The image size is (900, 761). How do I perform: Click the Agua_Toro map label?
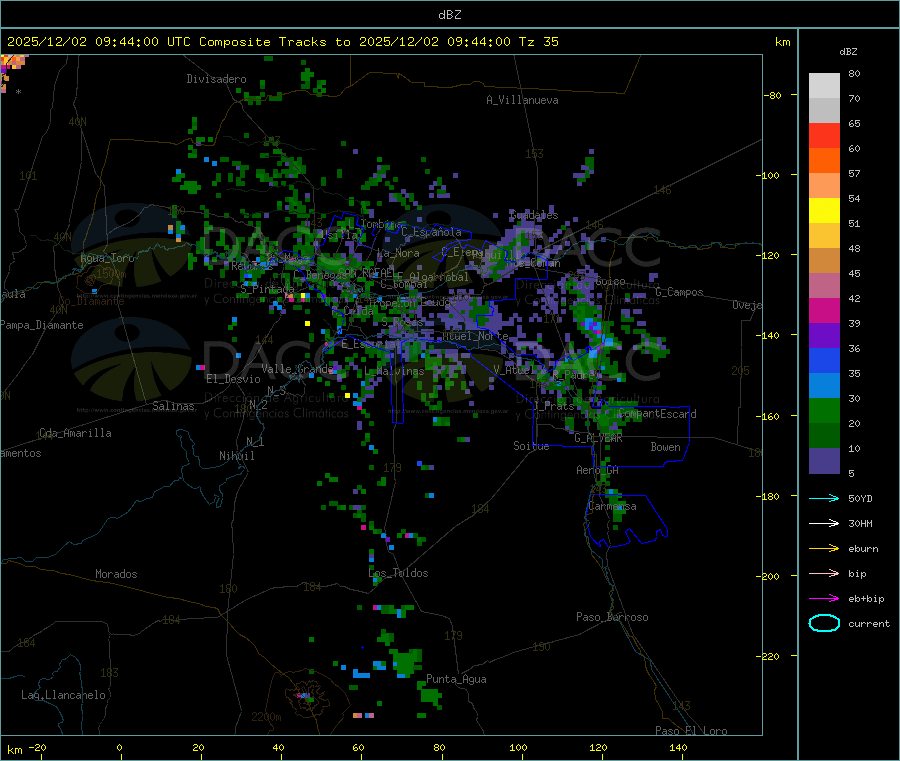pos(107,258)
